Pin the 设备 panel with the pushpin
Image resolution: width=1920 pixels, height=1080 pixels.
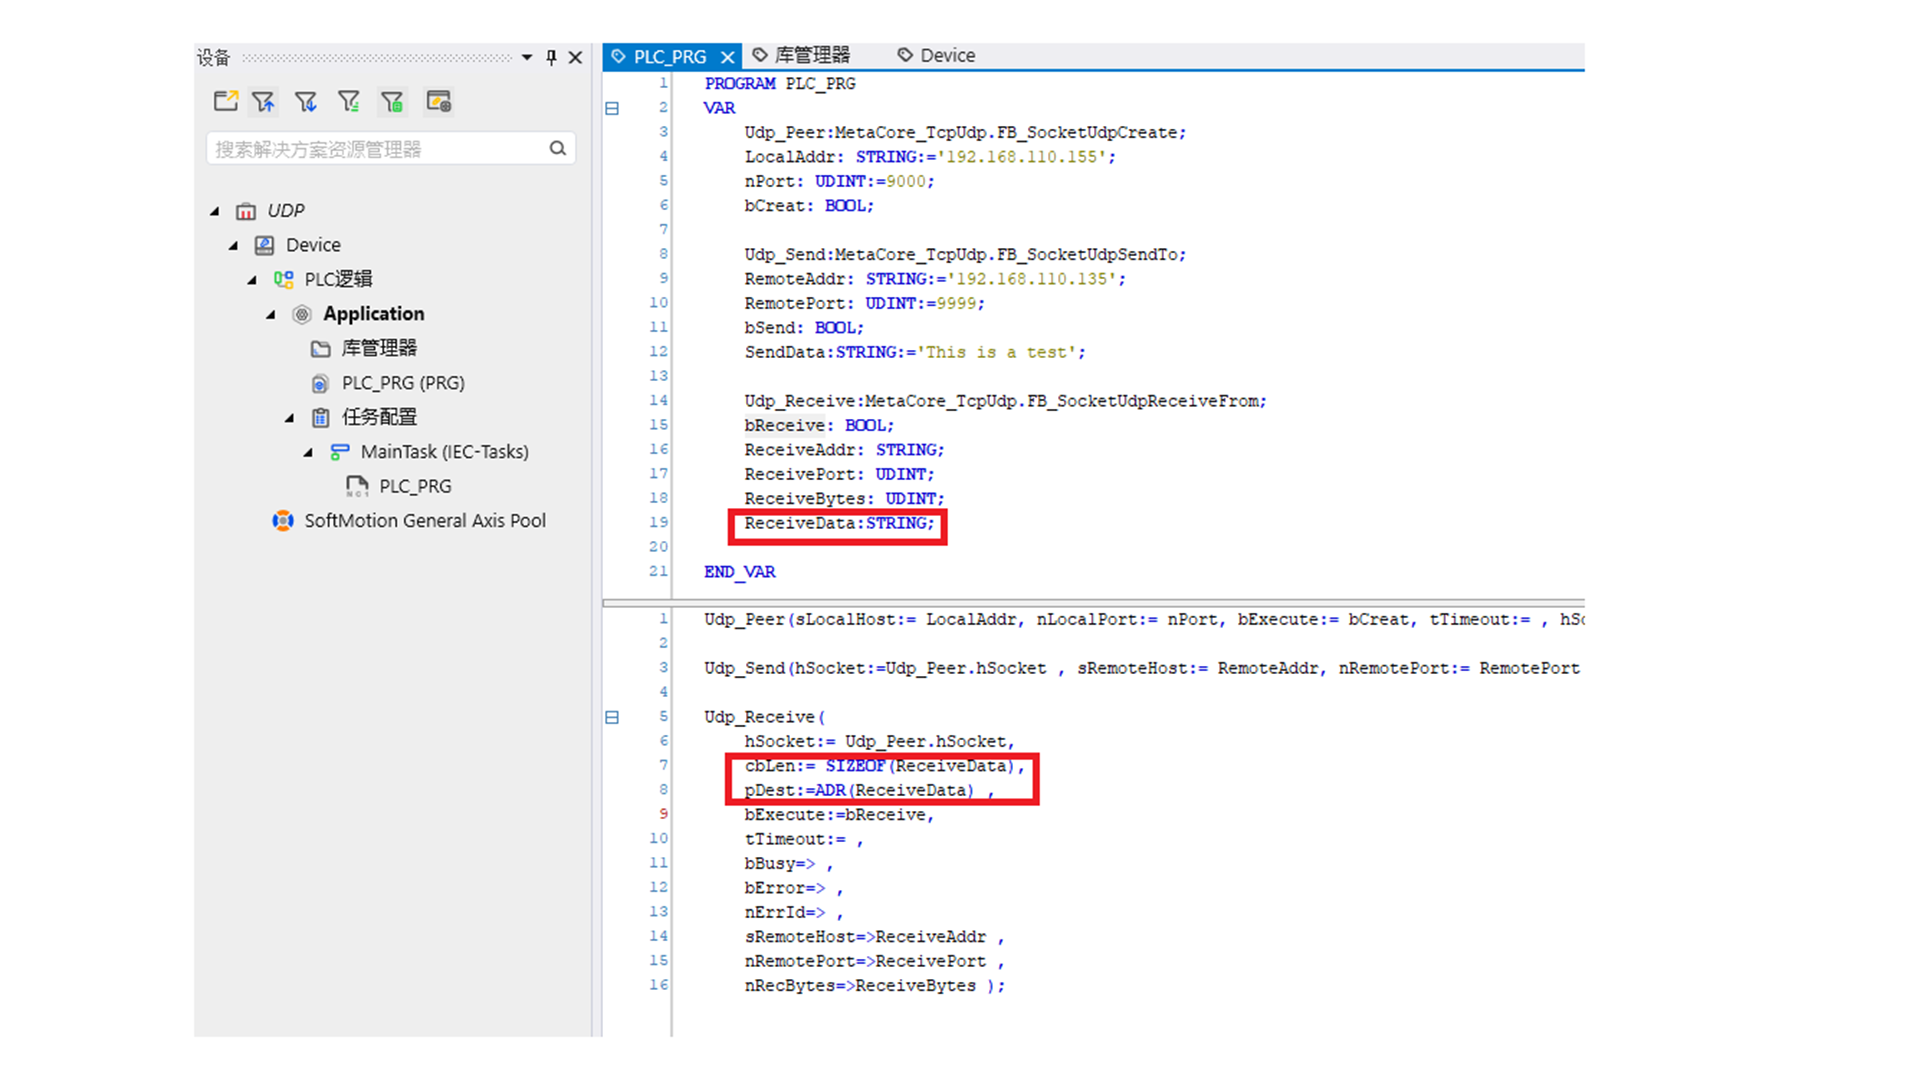click(x=551, y=57)
